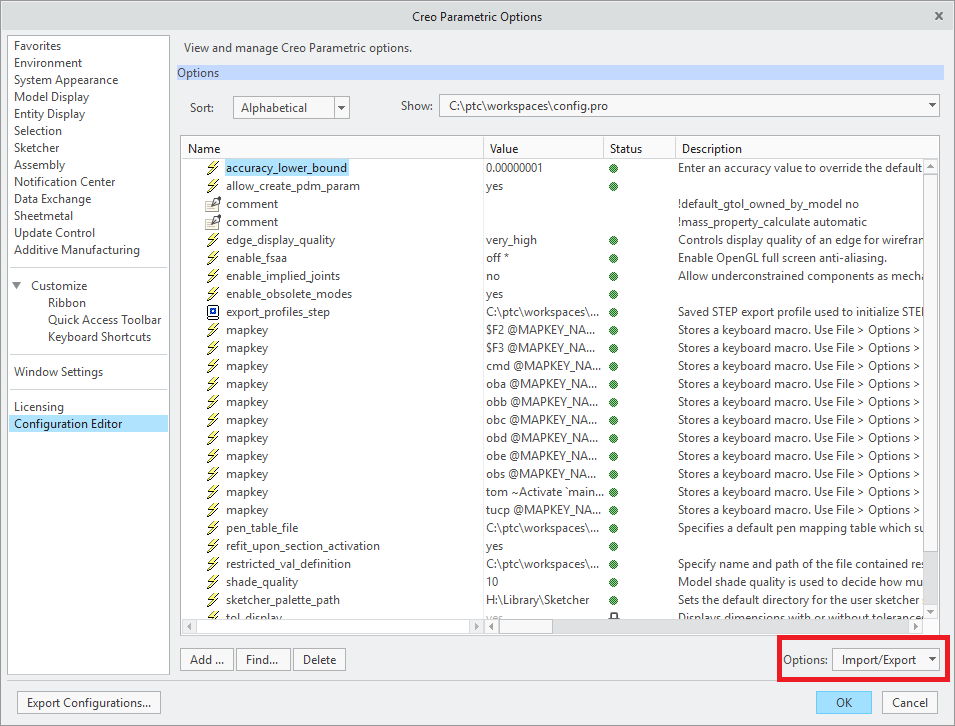The width and height of the screenshot is (955, 726).
Task: Open the Sheetmetal settings page
Action: pos(43,215)
